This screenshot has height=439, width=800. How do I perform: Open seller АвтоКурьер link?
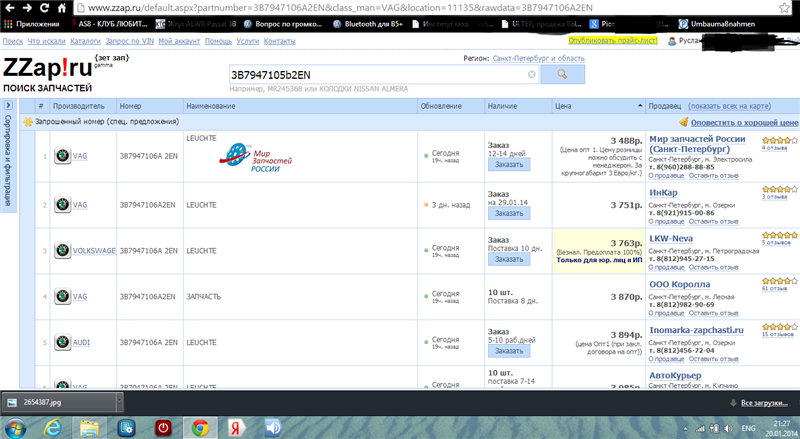click(x=675, y=376)
